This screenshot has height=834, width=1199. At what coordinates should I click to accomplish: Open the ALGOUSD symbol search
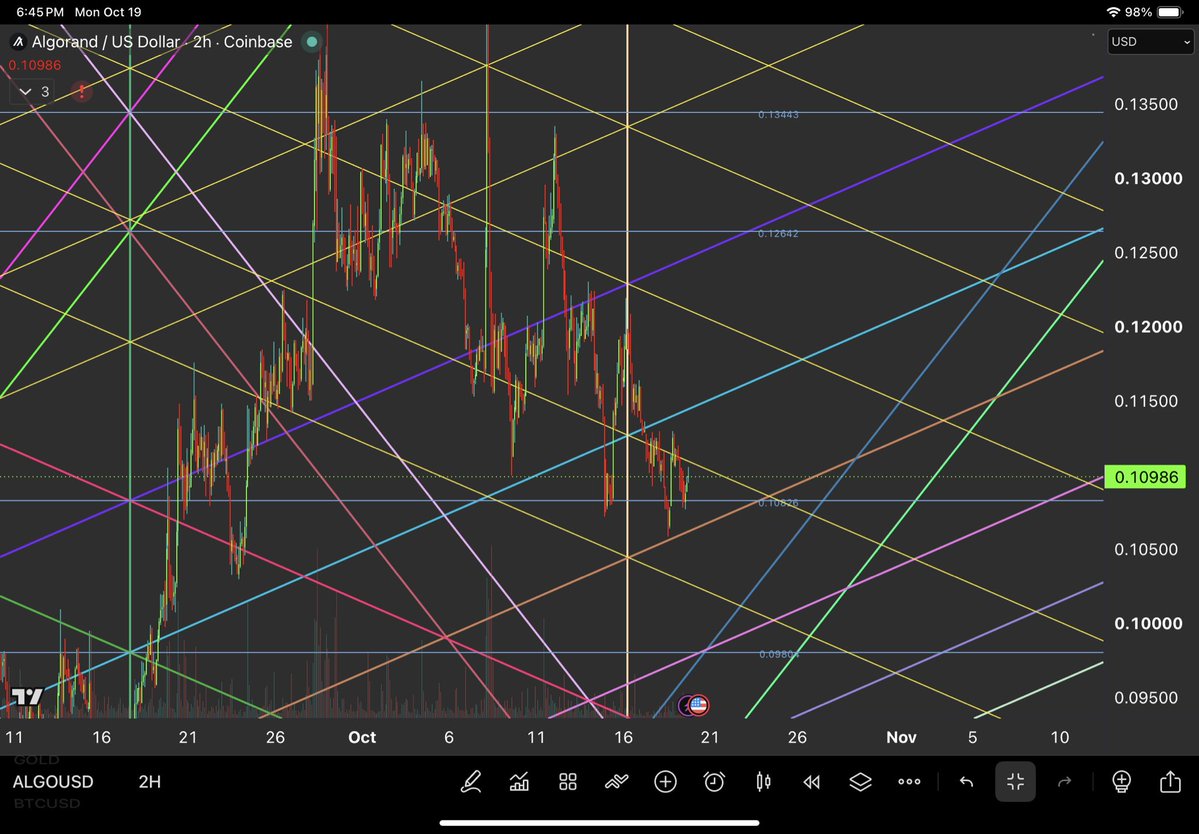pos(53,781)
